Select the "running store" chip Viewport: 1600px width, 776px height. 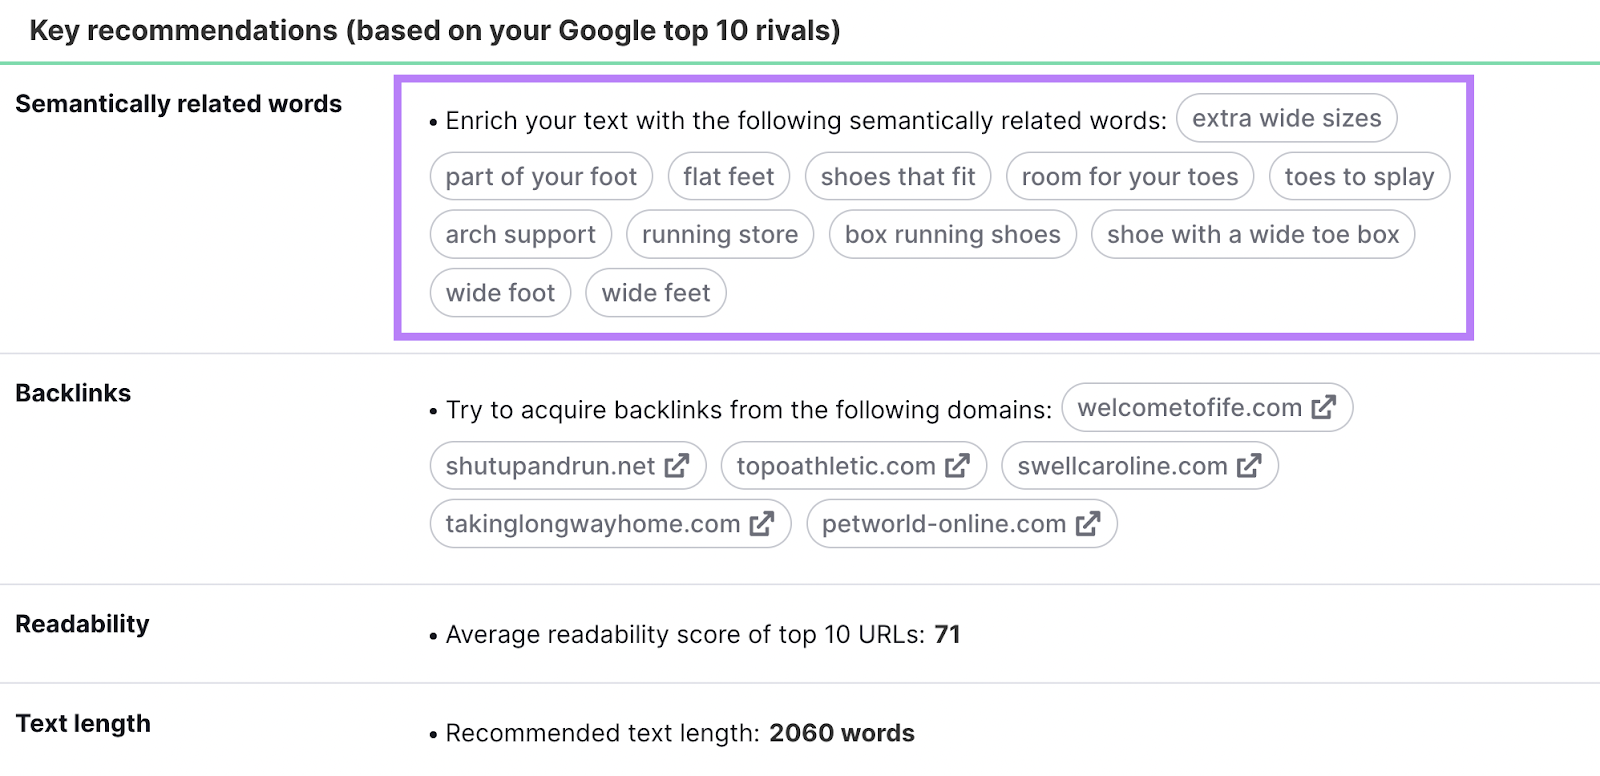click(719, 234)
